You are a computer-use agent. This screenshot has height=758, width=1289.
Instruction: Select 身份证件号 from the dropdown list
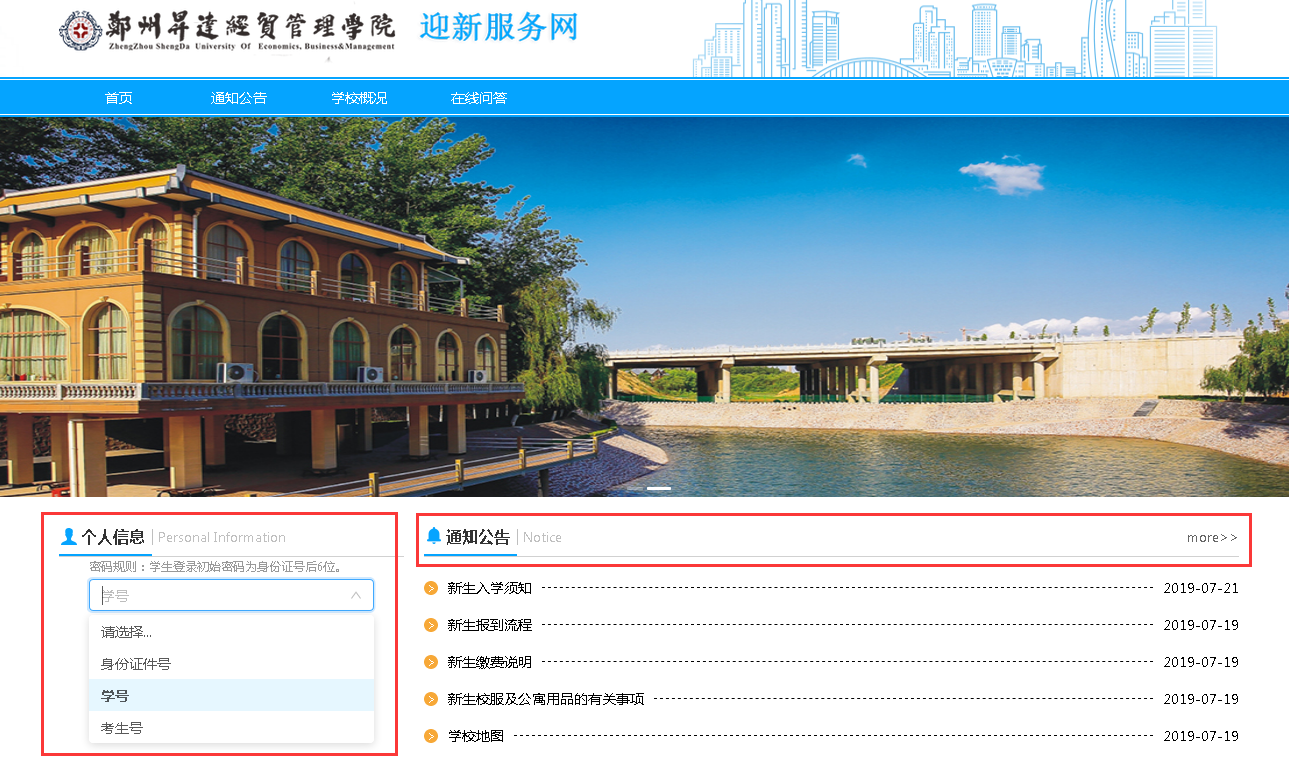point(136,664)
